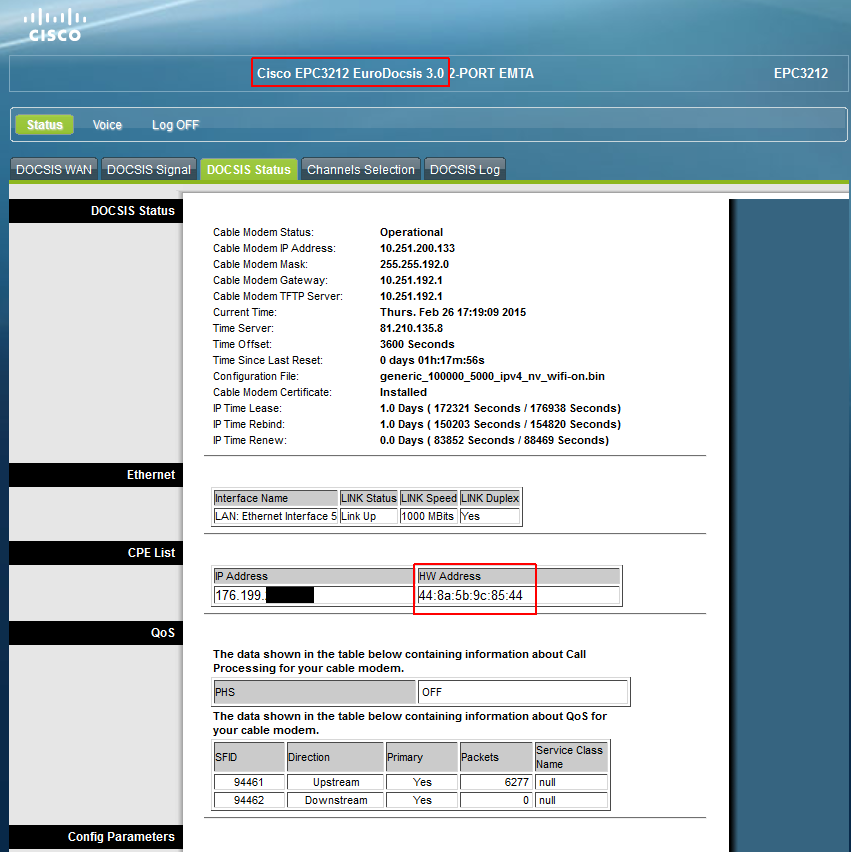Click the Time Server value 81.210.135.8
851x852 pixels.
tap(411, 328)
